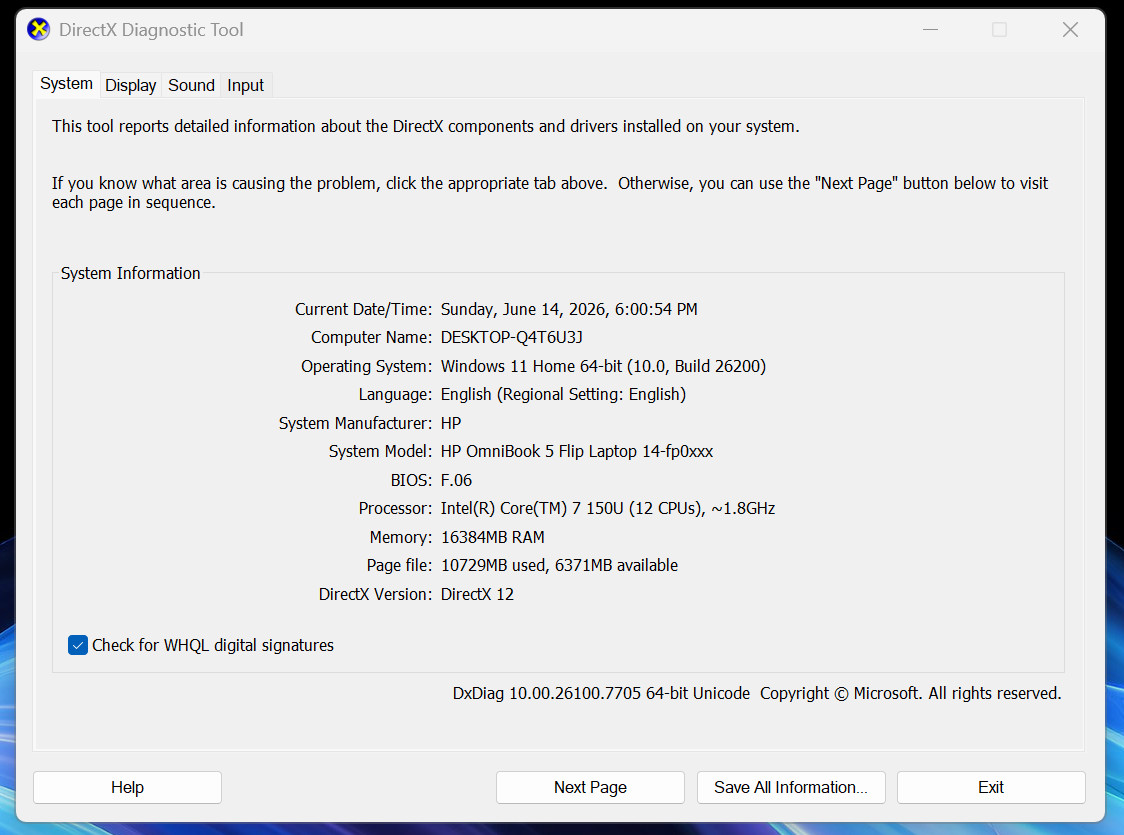This screenshot has width=1124, height=835.
Task: Close the window with the X button
Action: click(x=1070, y=29)
